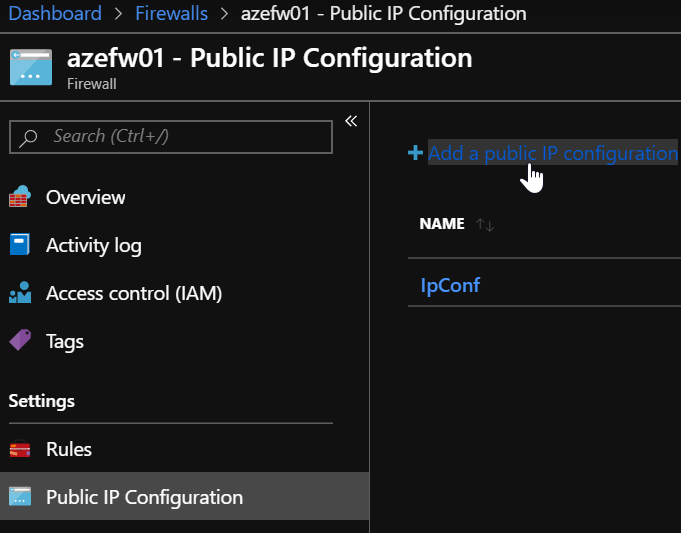Click the Overview firewall icon in sidebar

pos(20,197)
